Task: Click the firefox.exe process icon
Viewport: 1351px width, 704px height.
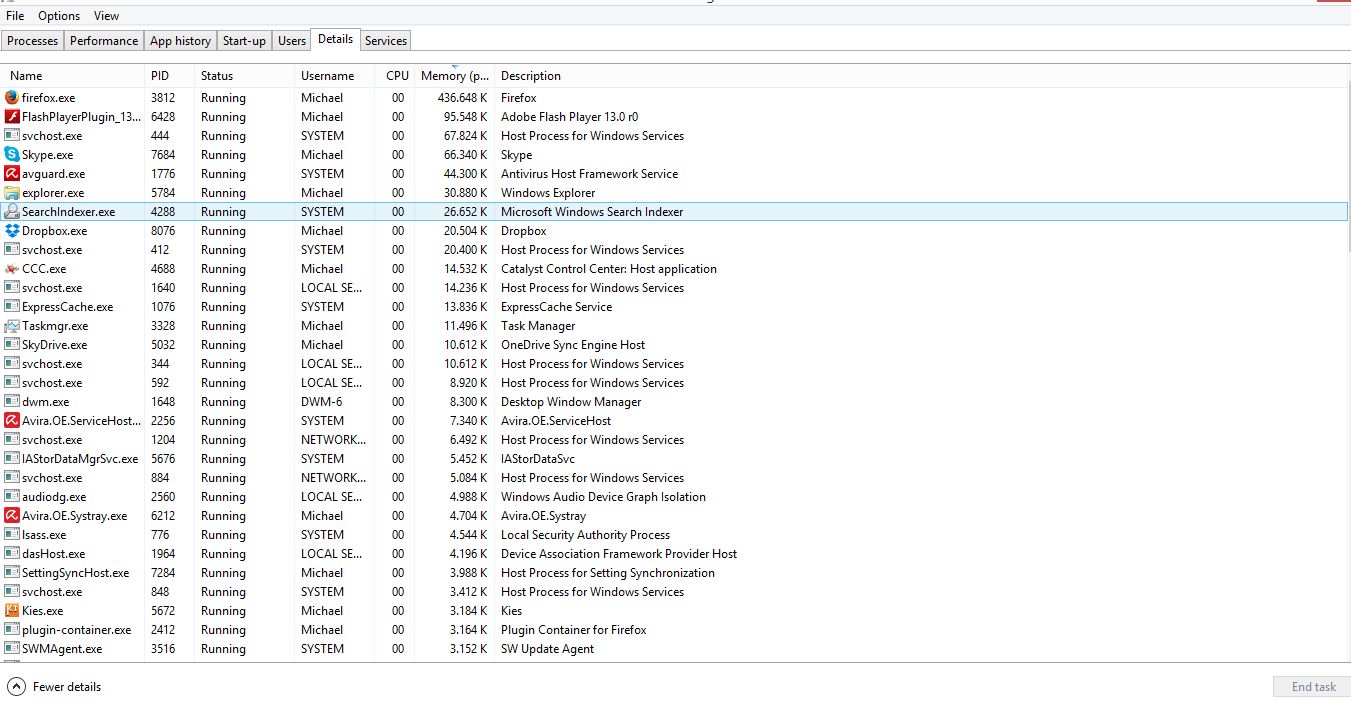Action: coord(12,98)
